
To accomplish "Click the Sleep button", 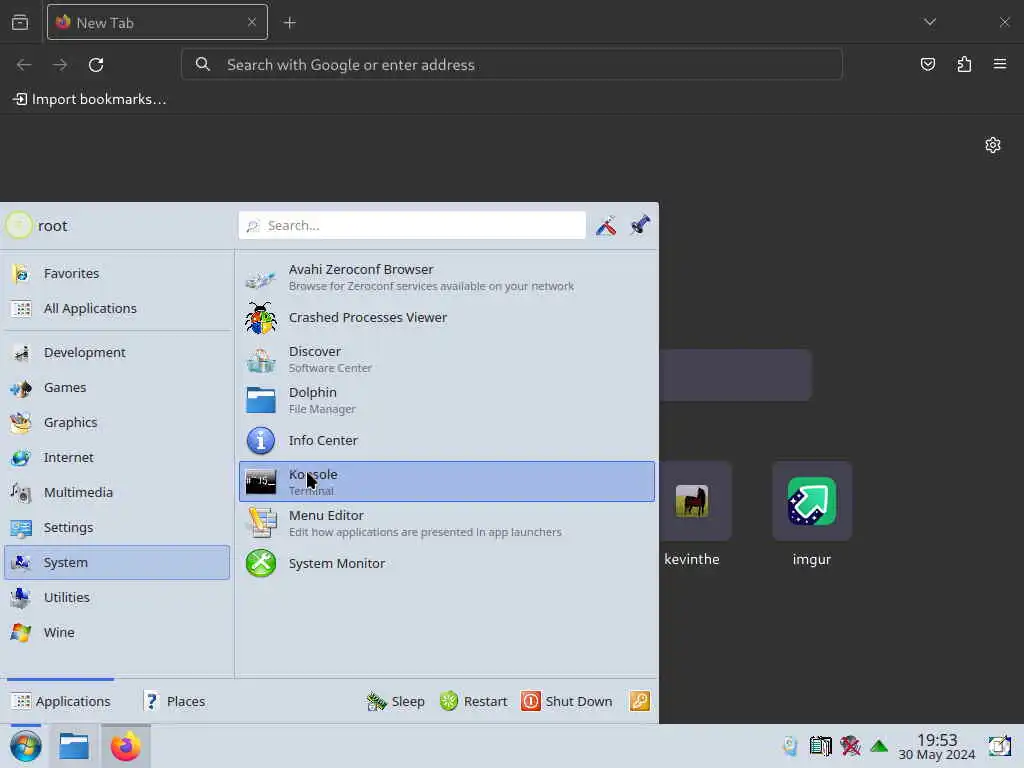I will 396,701.
